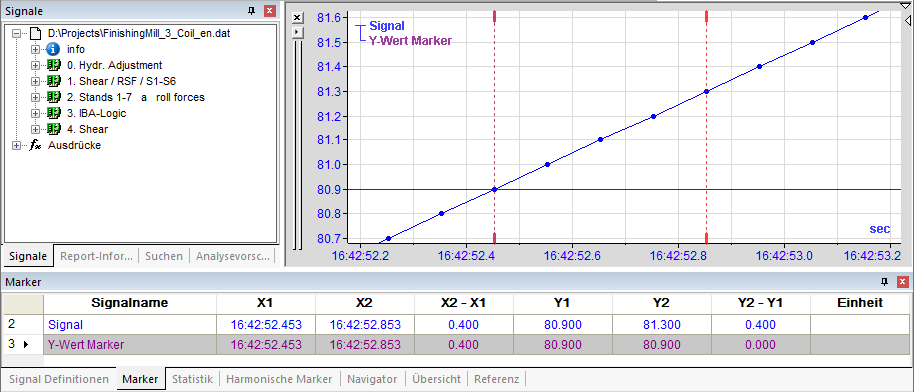The width and height of the screenshot is (914, 392).
Task: Click the Y2 - Y1 column header
Action: [x=761, y=303]
